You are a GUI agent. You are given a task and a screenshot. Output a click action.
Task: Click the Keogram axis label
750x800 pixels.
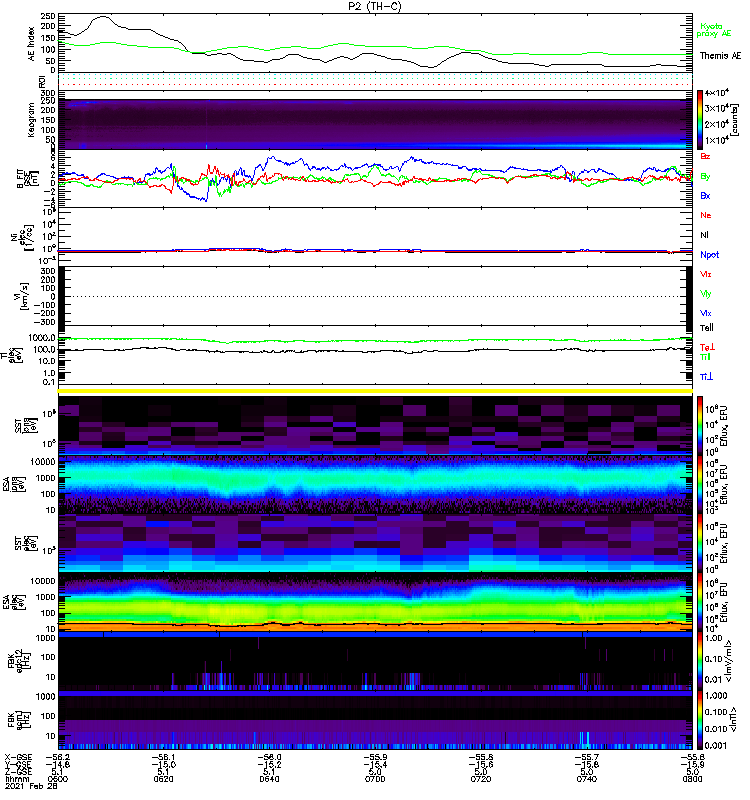click(32, 120)
